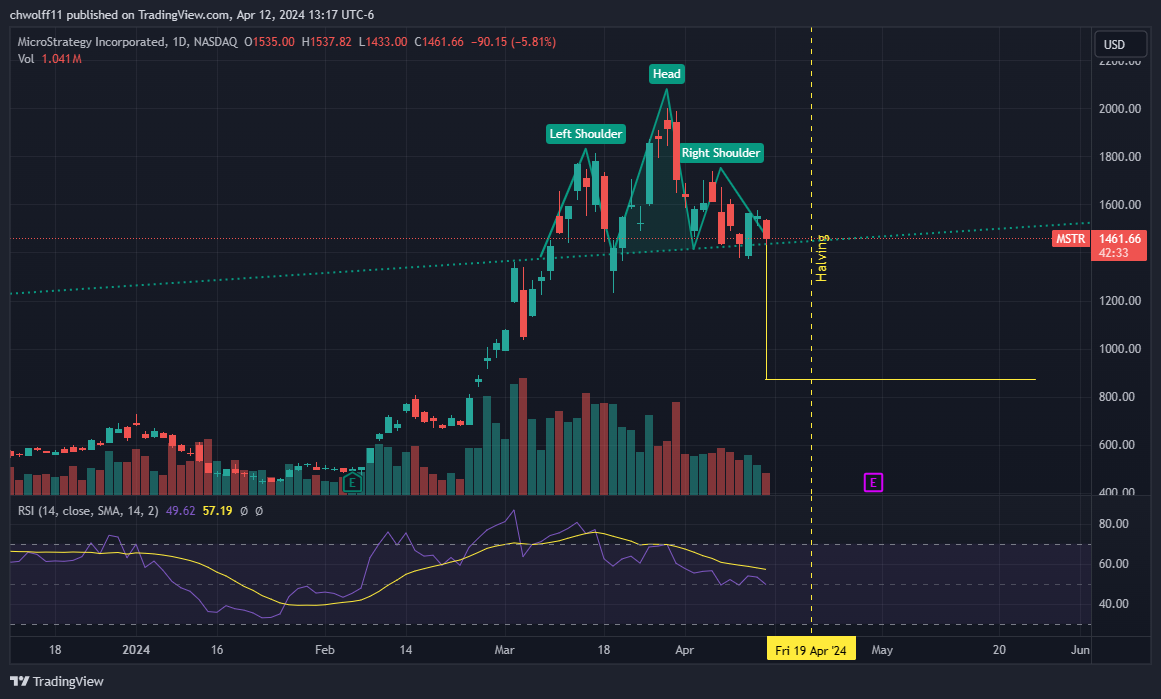Click the 2000.00 price axis label
Image resolution: width=1161 pixels, height=699 pixels.
[x=1120, y=108]
